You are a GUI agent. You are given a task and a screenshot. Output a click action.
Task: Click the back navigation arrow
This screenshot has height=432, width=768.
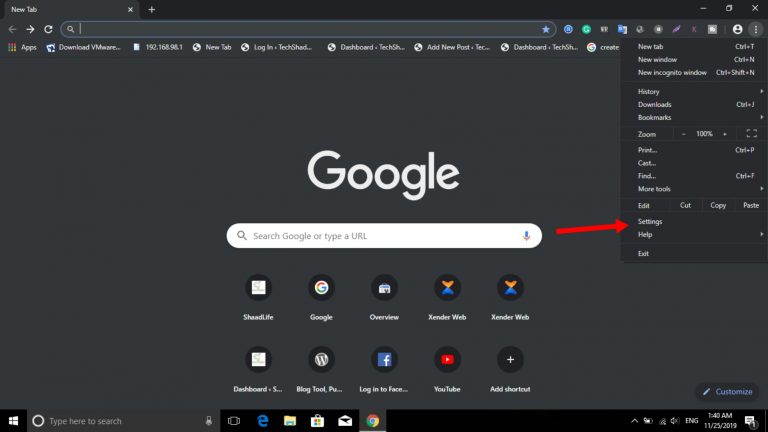12,29
